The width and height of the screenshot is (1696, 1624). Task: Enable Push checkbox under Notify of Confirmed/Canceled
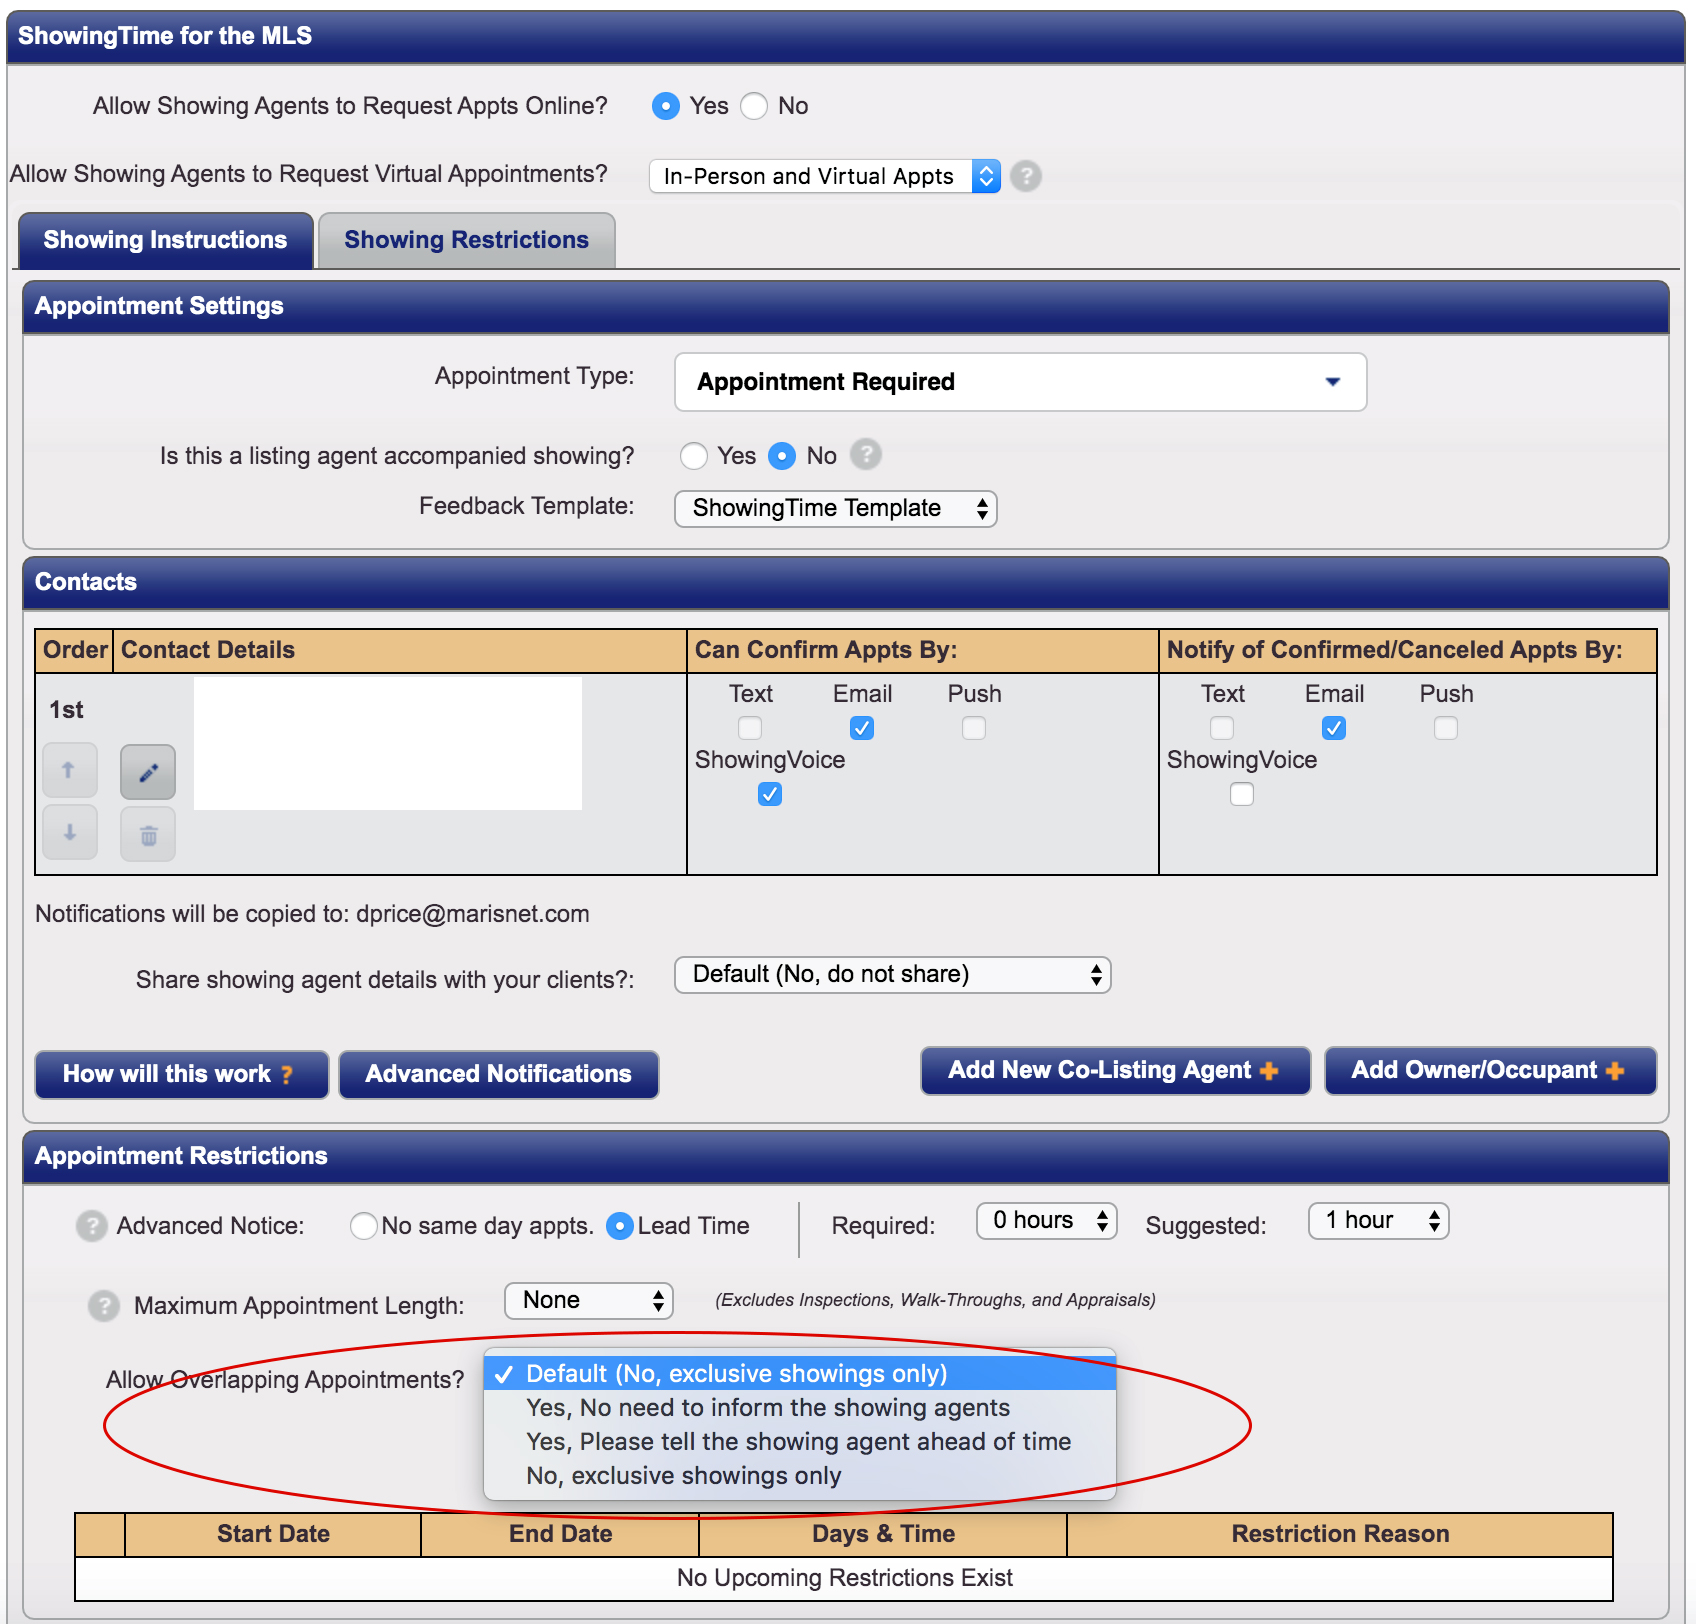(x=1445, y=728)
